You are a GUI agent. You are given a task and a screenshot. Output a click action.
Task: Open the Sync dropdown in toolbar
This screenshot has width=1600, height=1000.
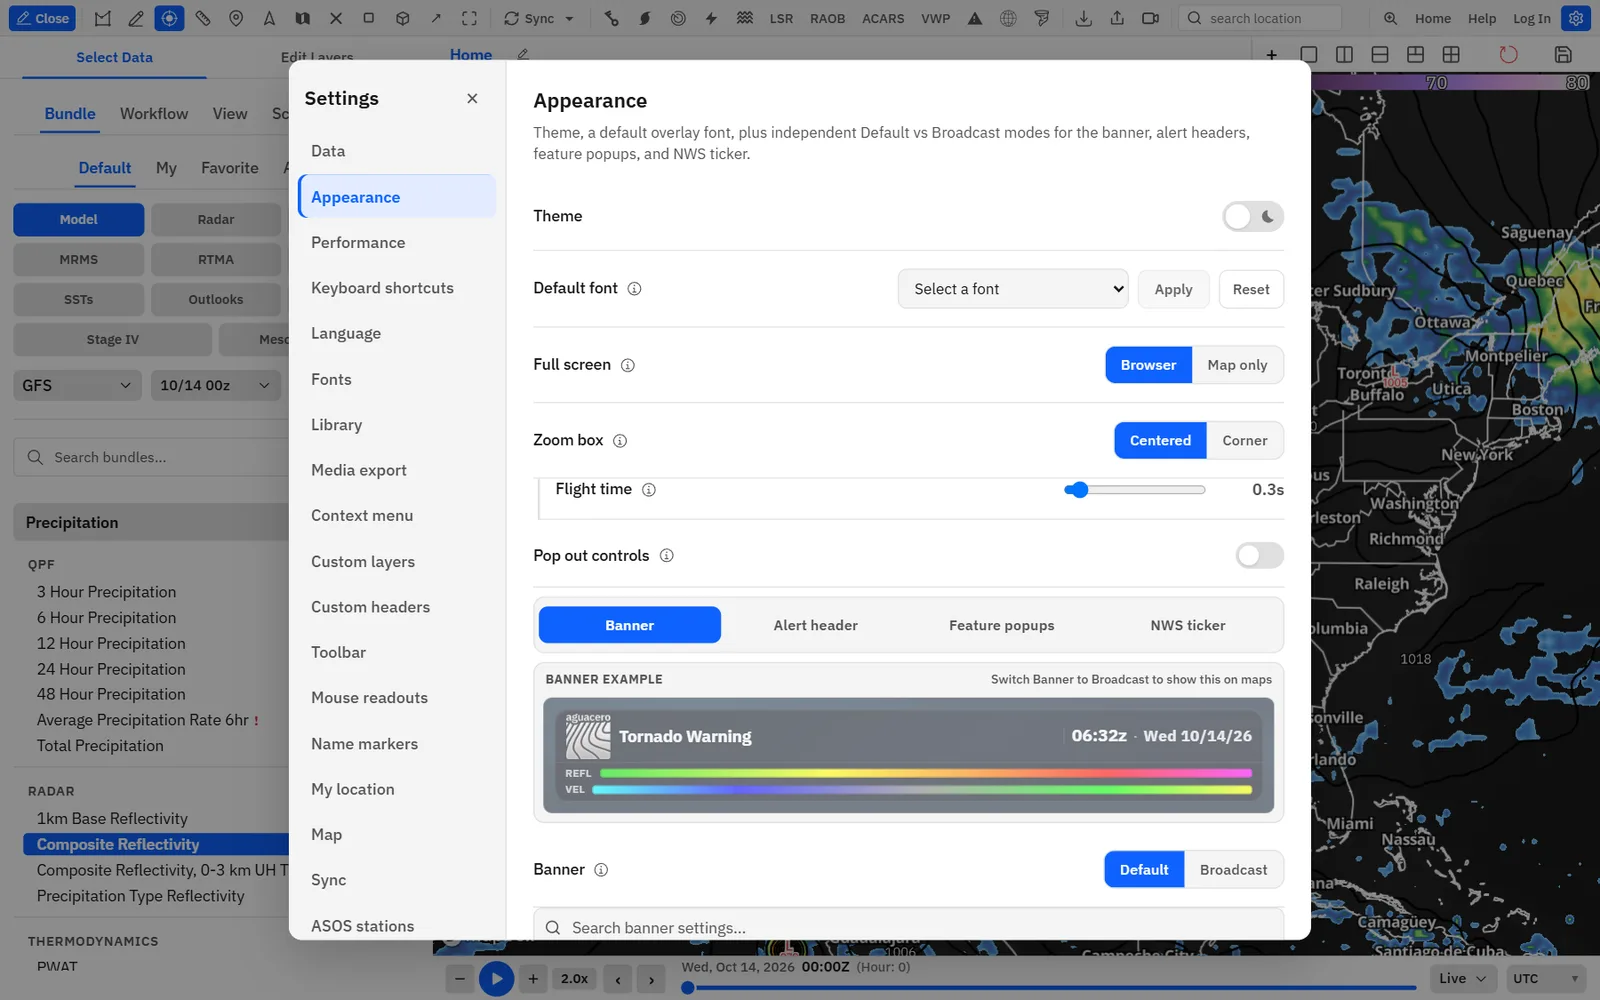pyautogui.click(x=539, y=18)
